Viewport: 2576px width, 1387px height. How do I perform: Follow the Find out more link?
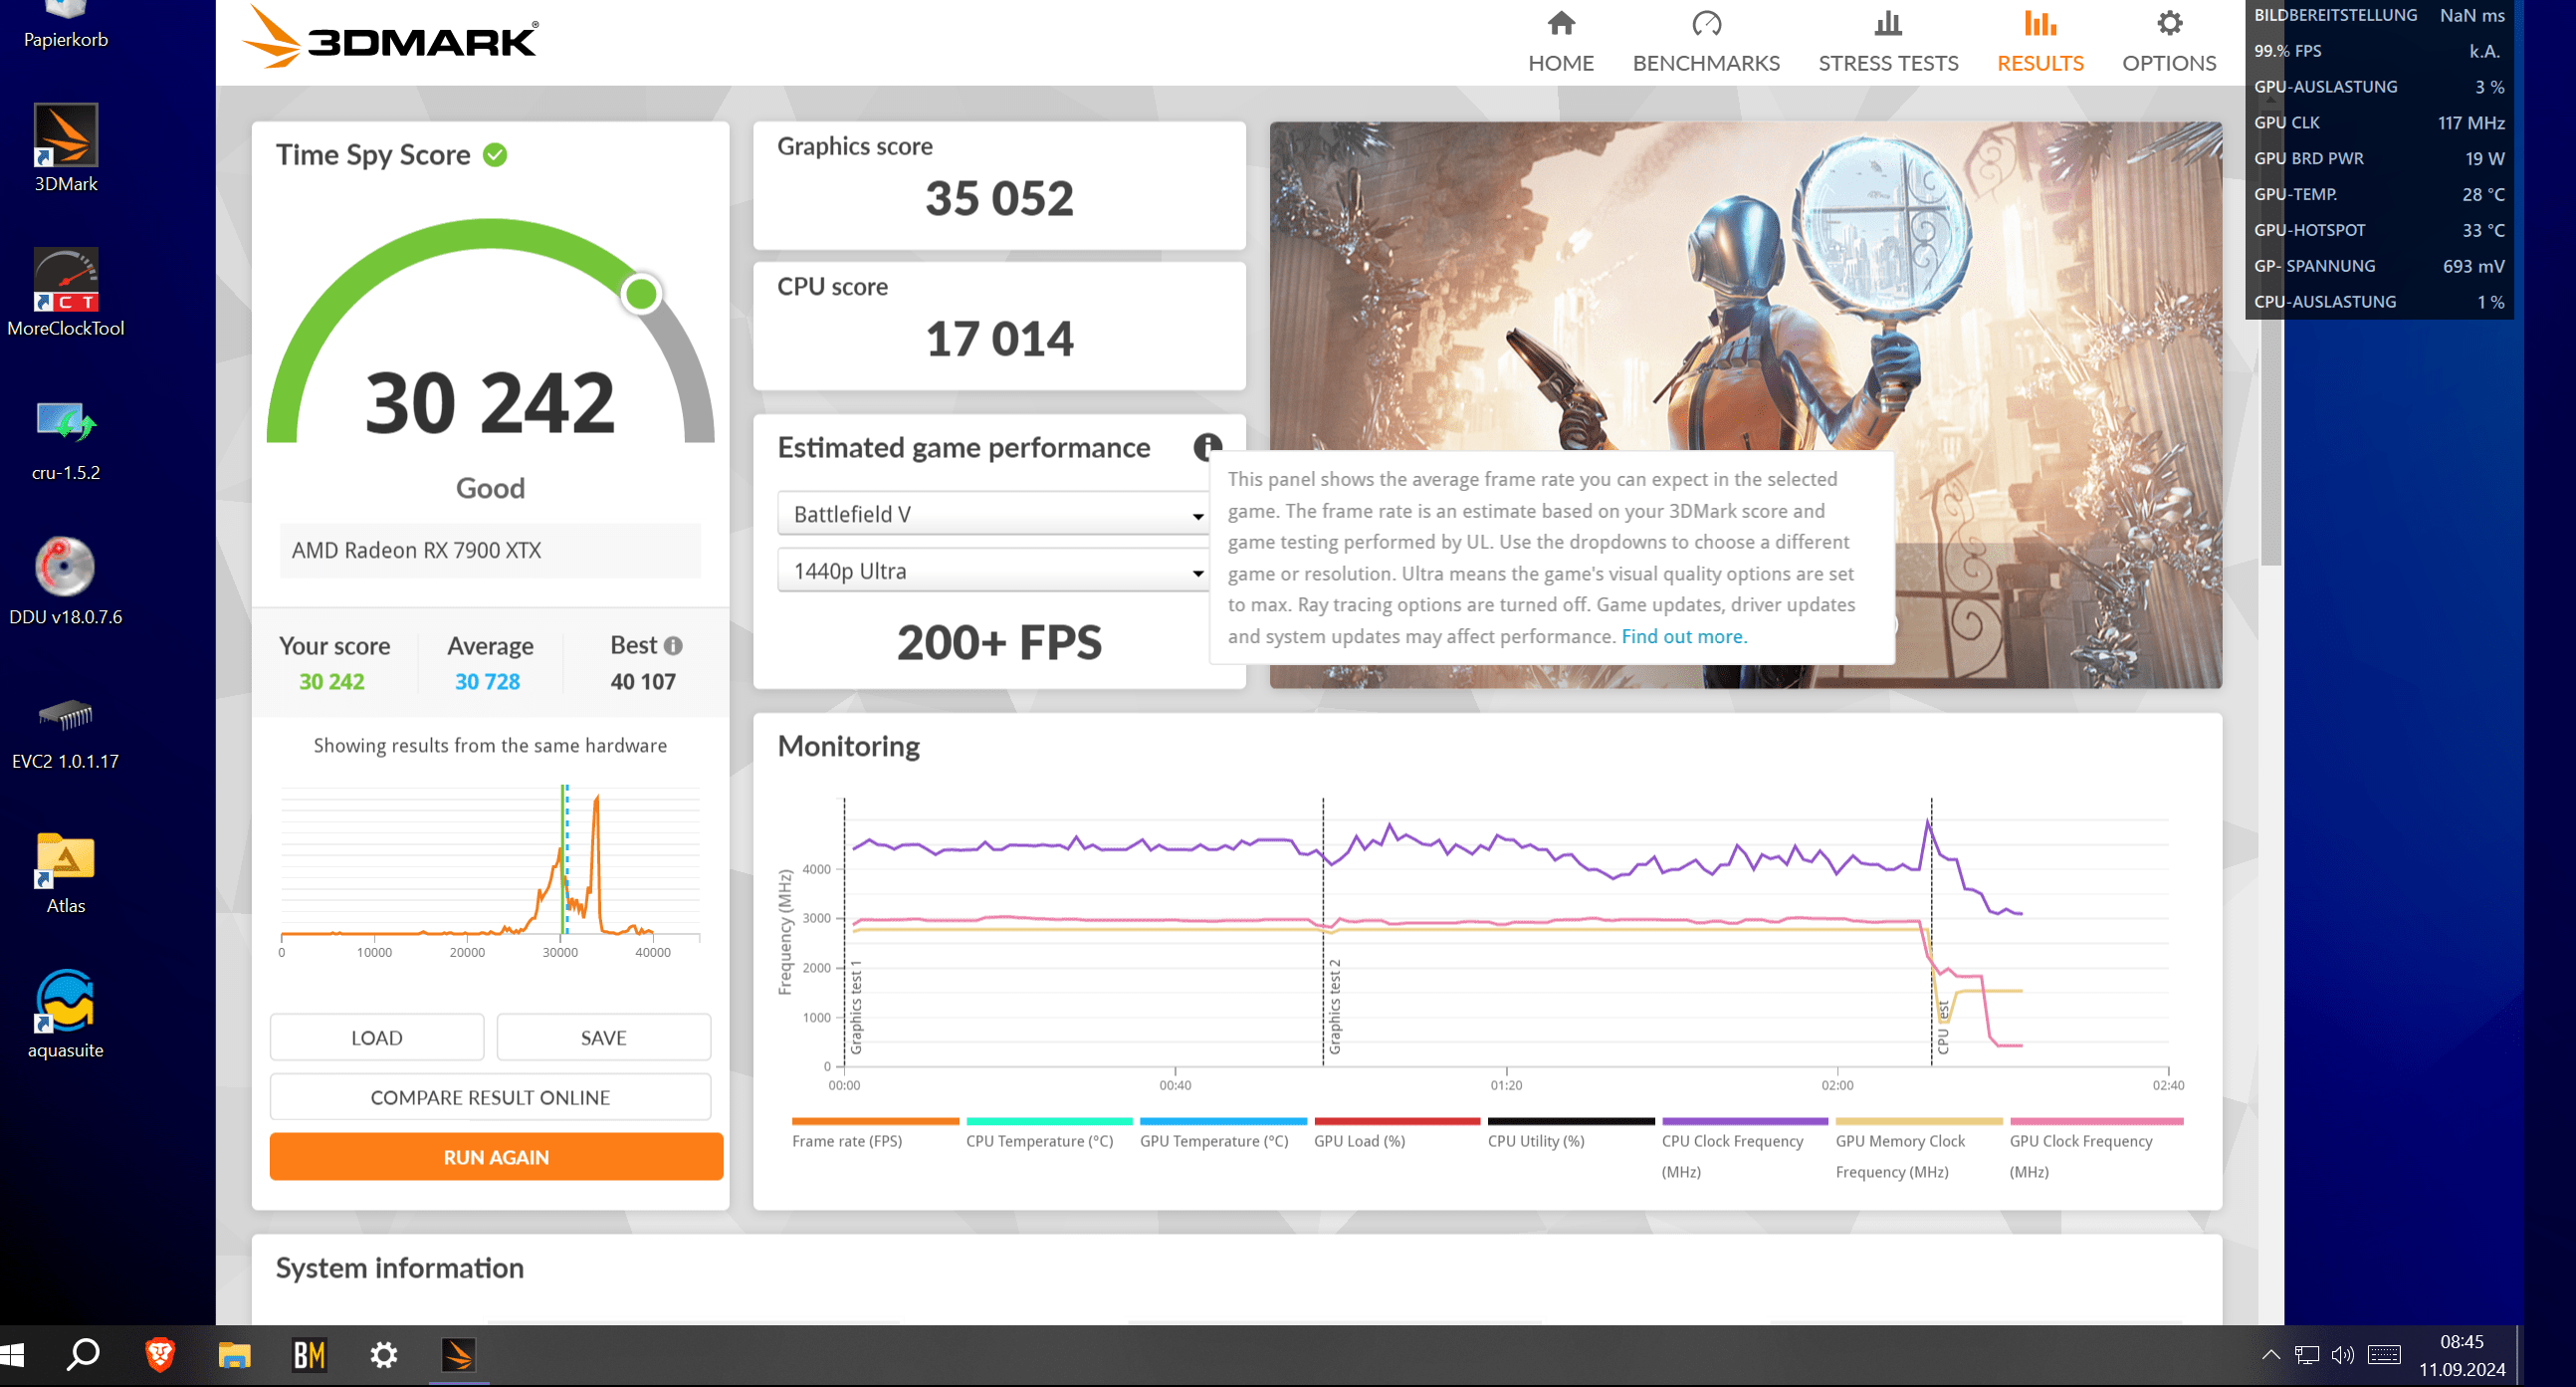pyautogui.click(x=1683, y=636)
